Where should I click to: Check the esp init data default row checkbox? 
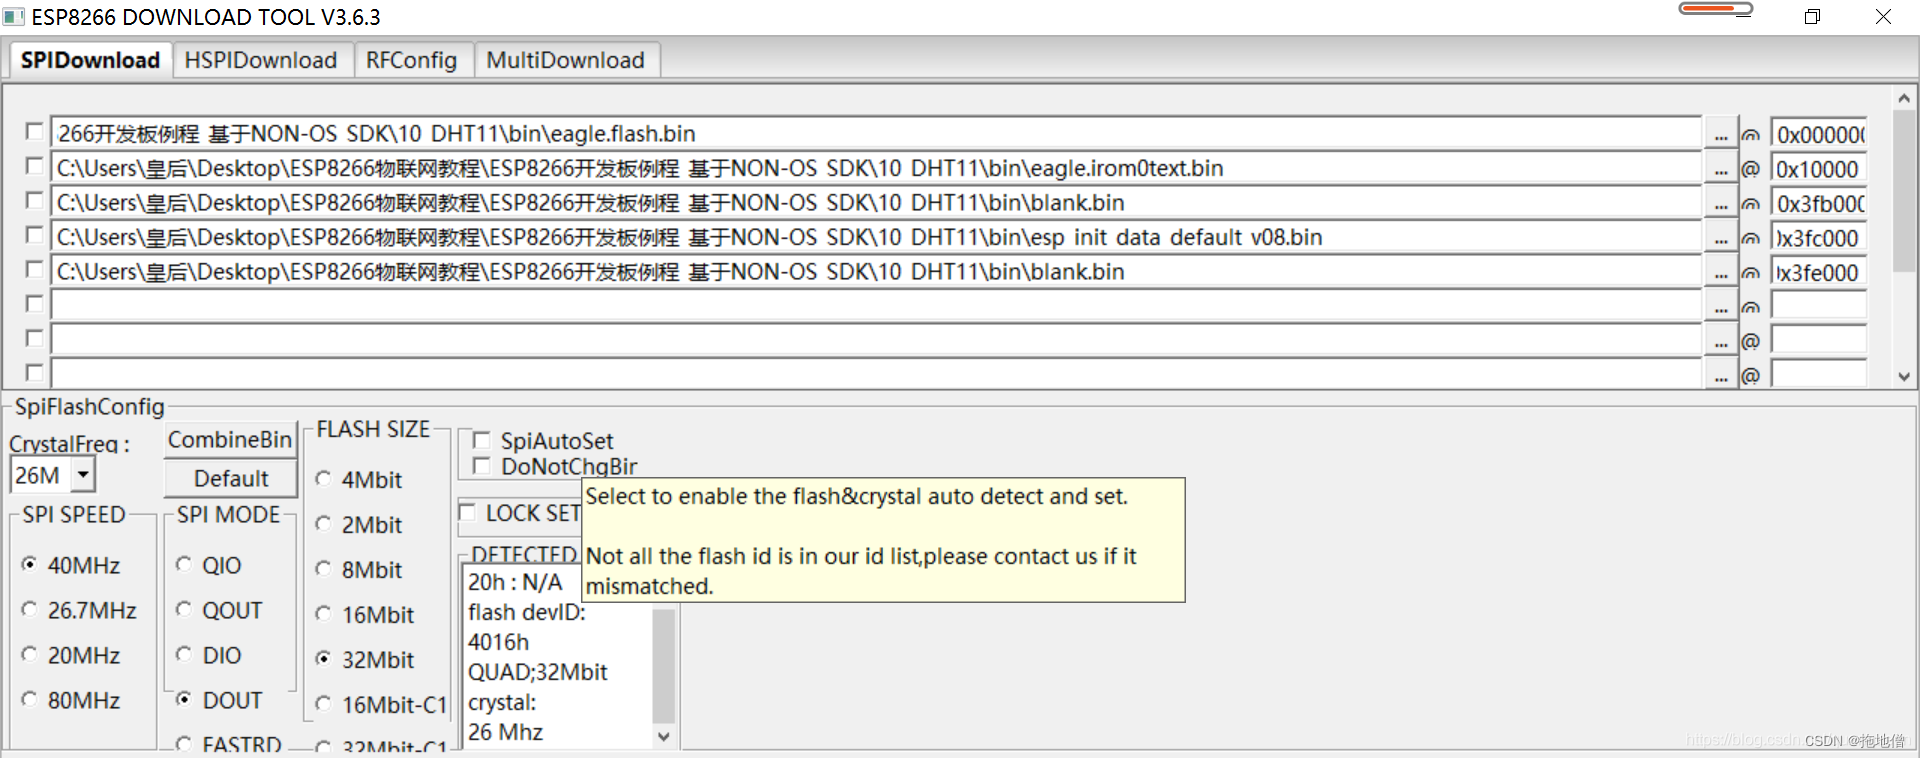pyautogui.click(x=34, y=235)
